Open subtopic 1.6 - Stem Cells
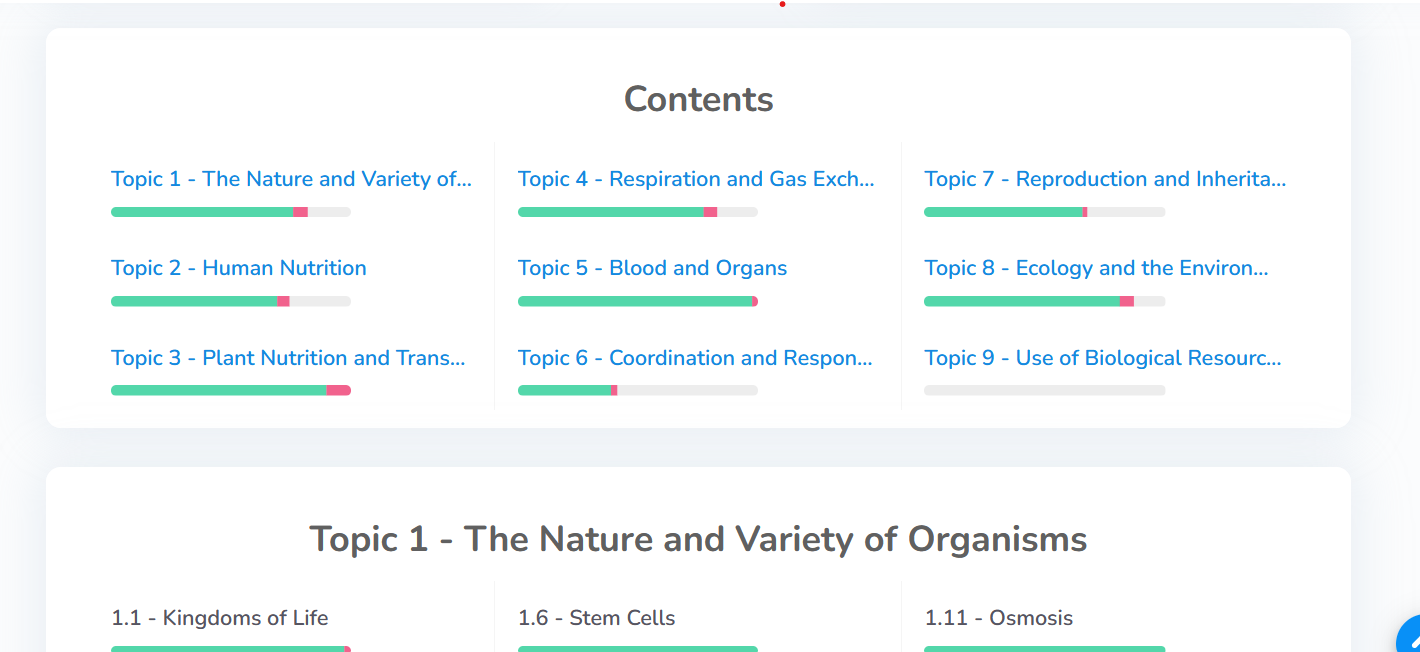The height and width of the screenshot is (652, 1420). click(x=596, y=618)
